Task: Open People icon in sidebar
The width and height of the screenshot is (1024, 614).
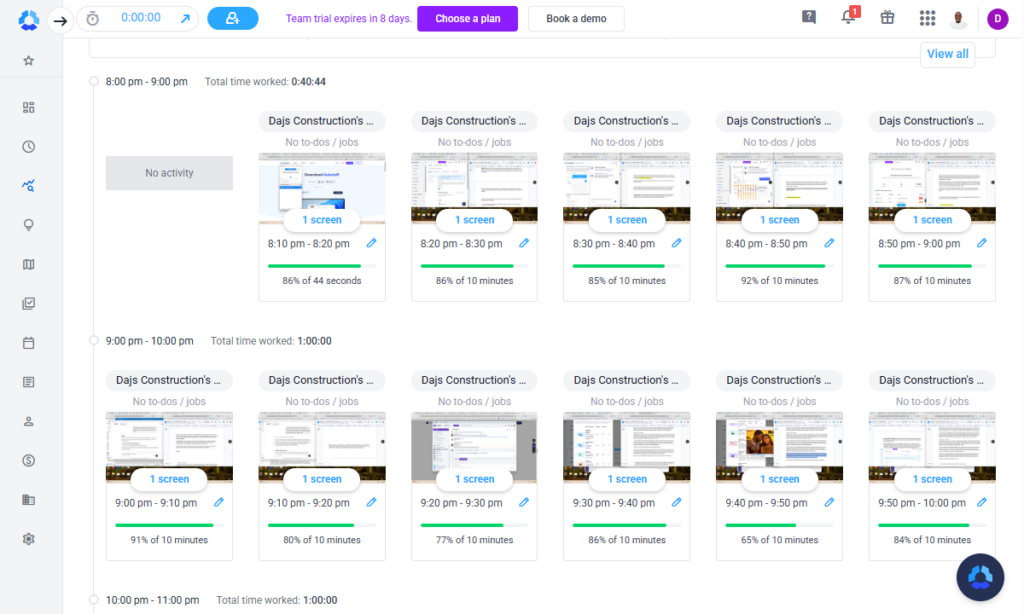Action: pos(29,421)
